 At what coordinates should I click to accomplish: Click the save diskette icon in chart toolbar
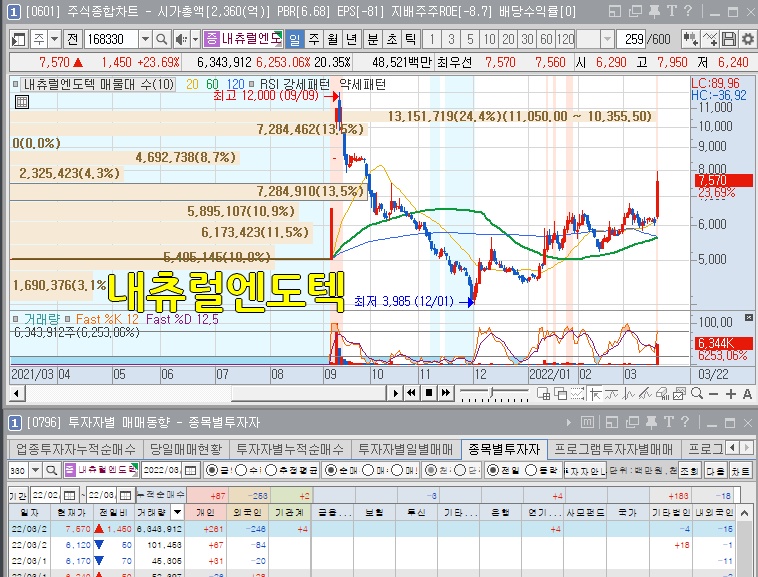[x=729, y=39]
